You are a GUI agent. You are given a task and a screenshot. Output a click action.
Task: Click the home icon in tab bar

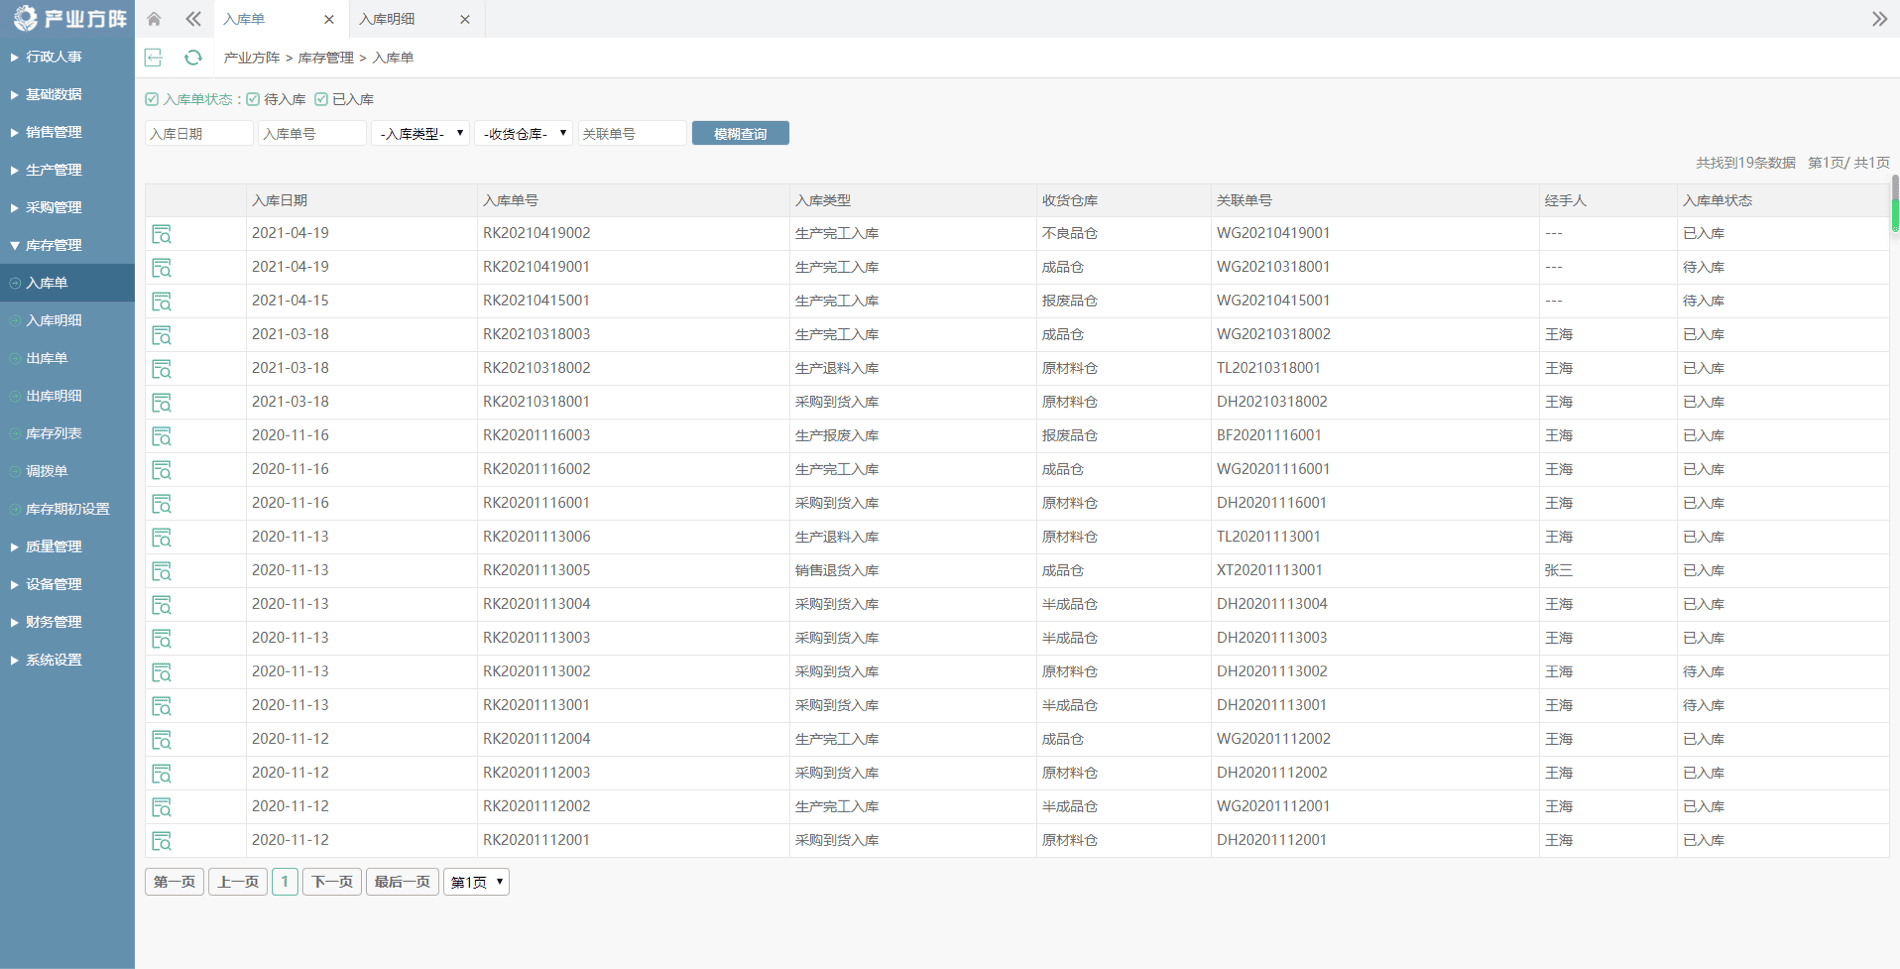tap(154, 19)
